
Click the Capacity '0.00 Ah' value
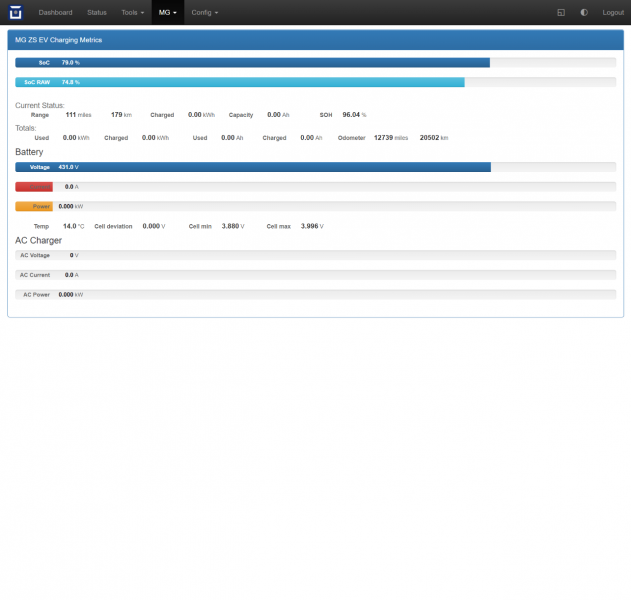point(278,115)
